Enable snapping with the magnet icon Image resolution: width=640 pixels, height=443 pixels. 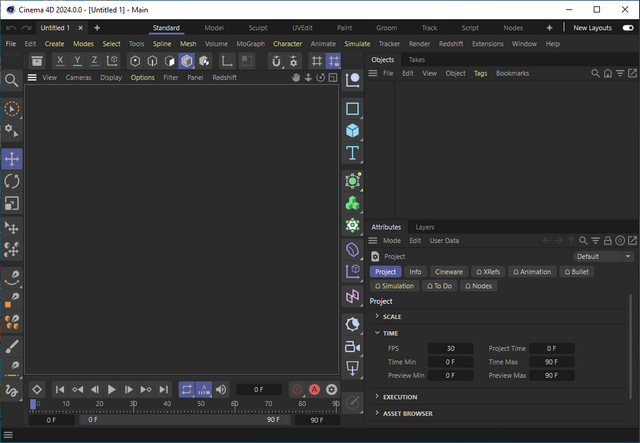276,61
